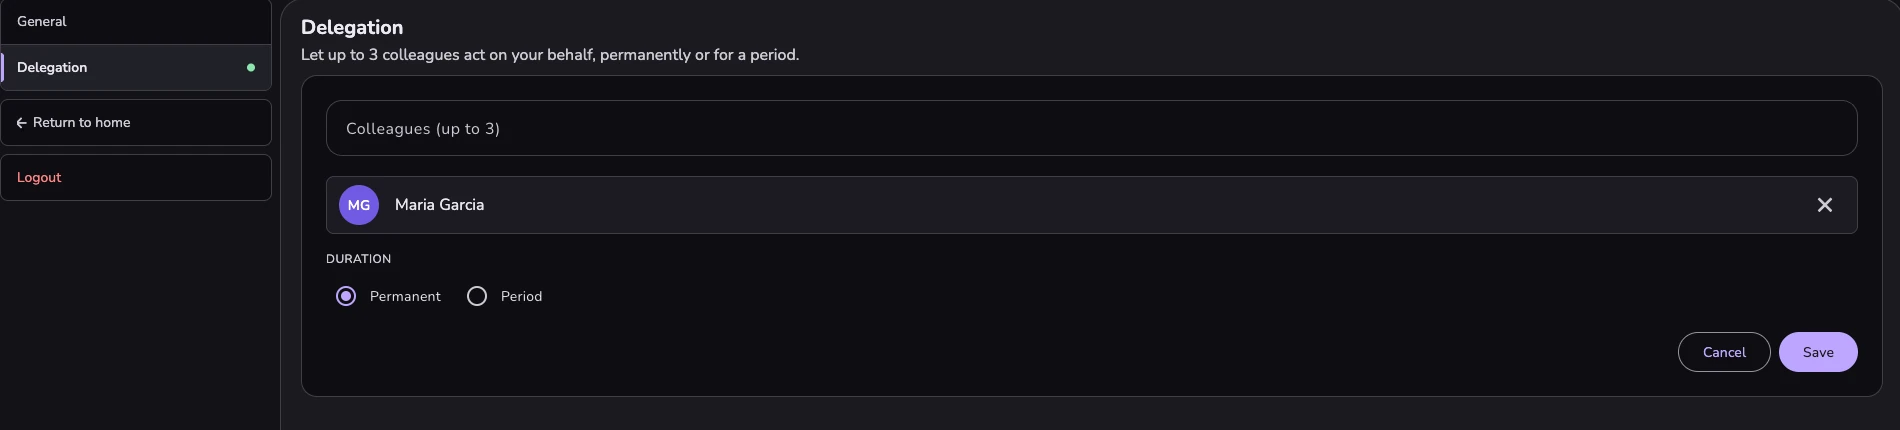Click the Delegation page heading

click(x=352, y=28)
